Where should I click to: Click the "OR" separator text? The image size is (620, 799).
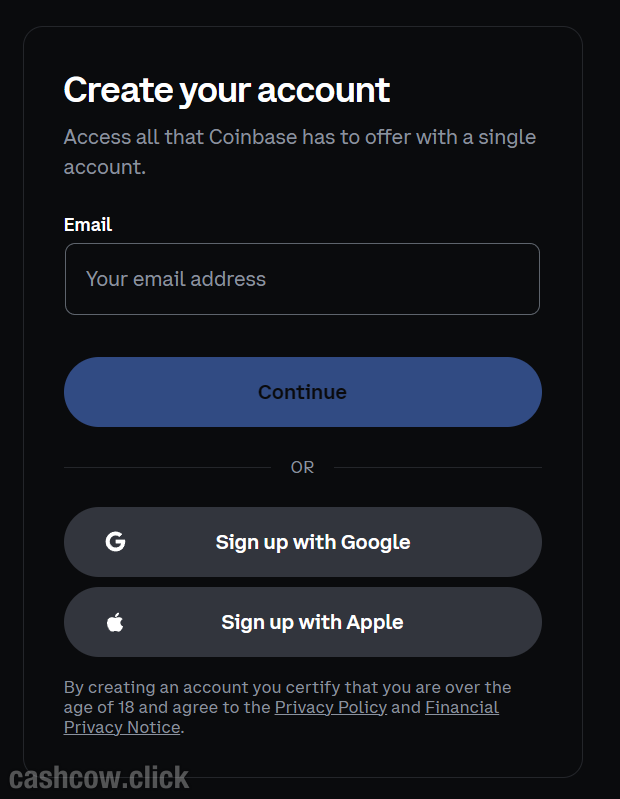302,467
